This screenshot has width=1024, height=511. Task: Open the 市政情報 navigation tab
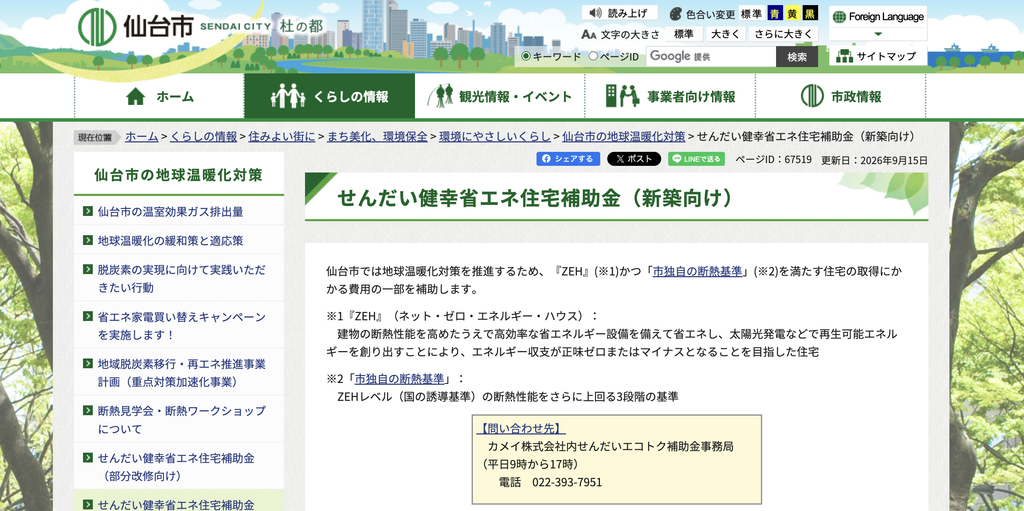click(x=840, y=97)
